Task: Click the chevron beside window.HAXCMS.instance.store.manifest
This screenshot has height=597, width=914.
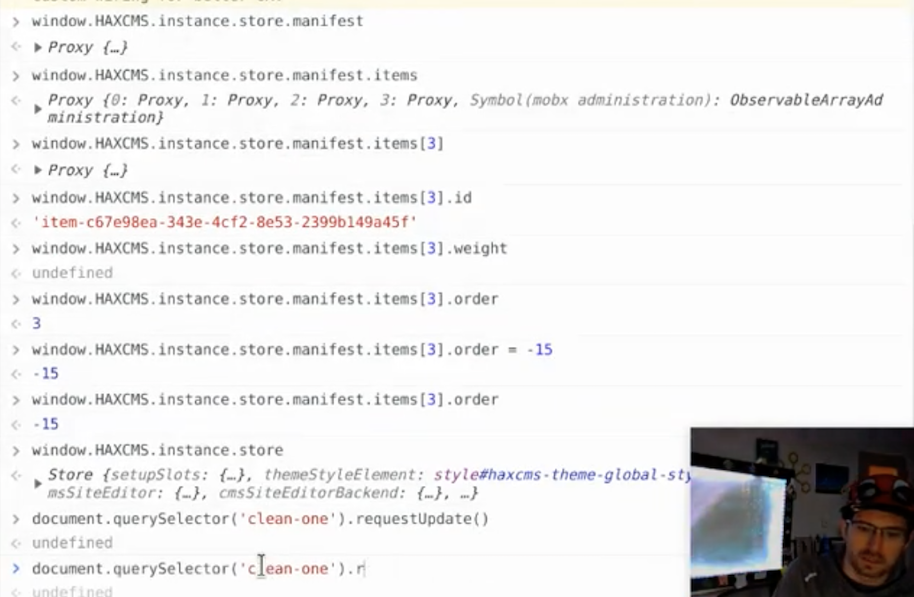Action: pos(14,21)
